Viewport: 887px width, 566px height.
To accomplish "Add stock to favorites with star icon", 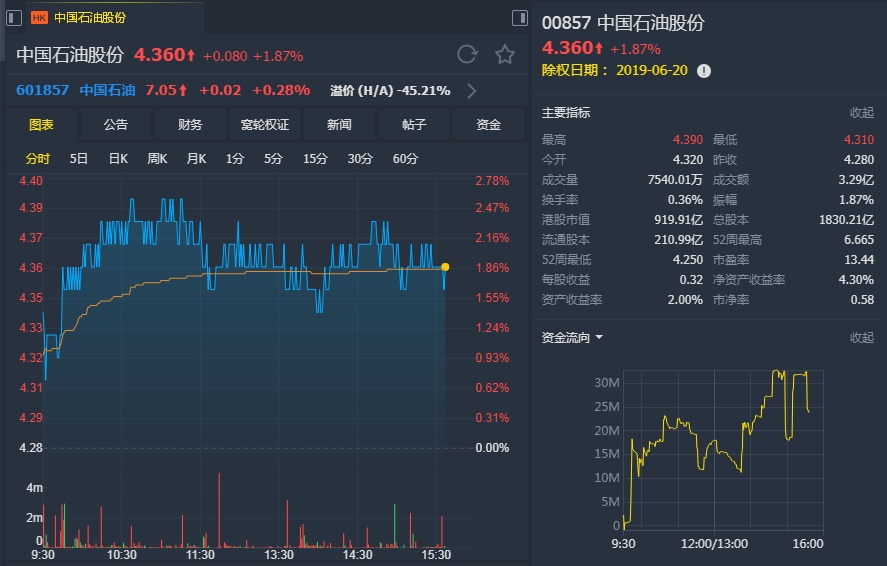I will [x=505, y=54].
